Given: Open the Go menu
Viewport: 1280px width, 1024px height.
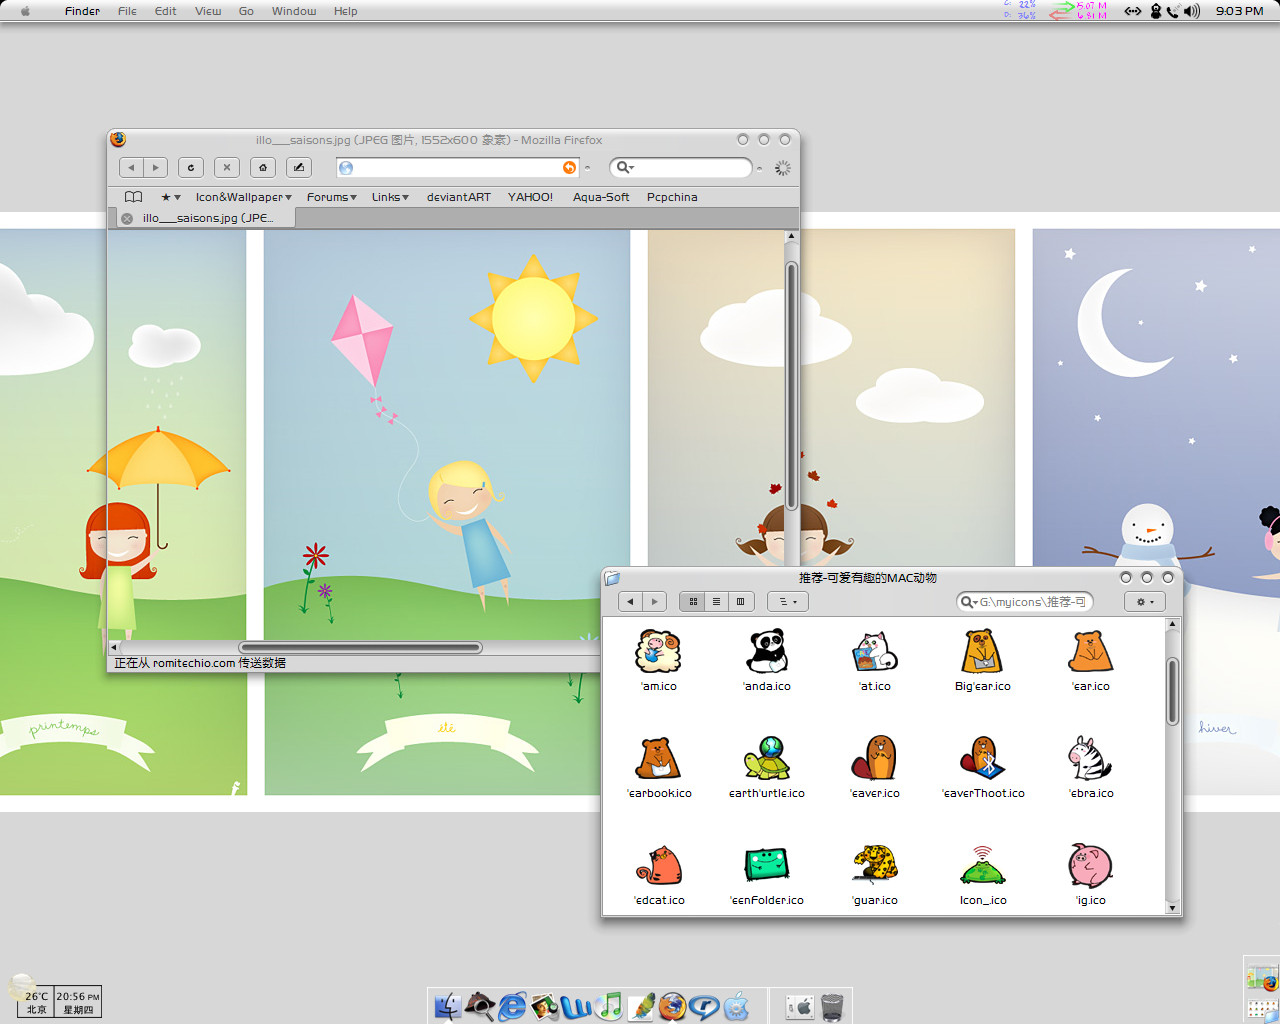Looking at the screenshot, I should (246, 11).
